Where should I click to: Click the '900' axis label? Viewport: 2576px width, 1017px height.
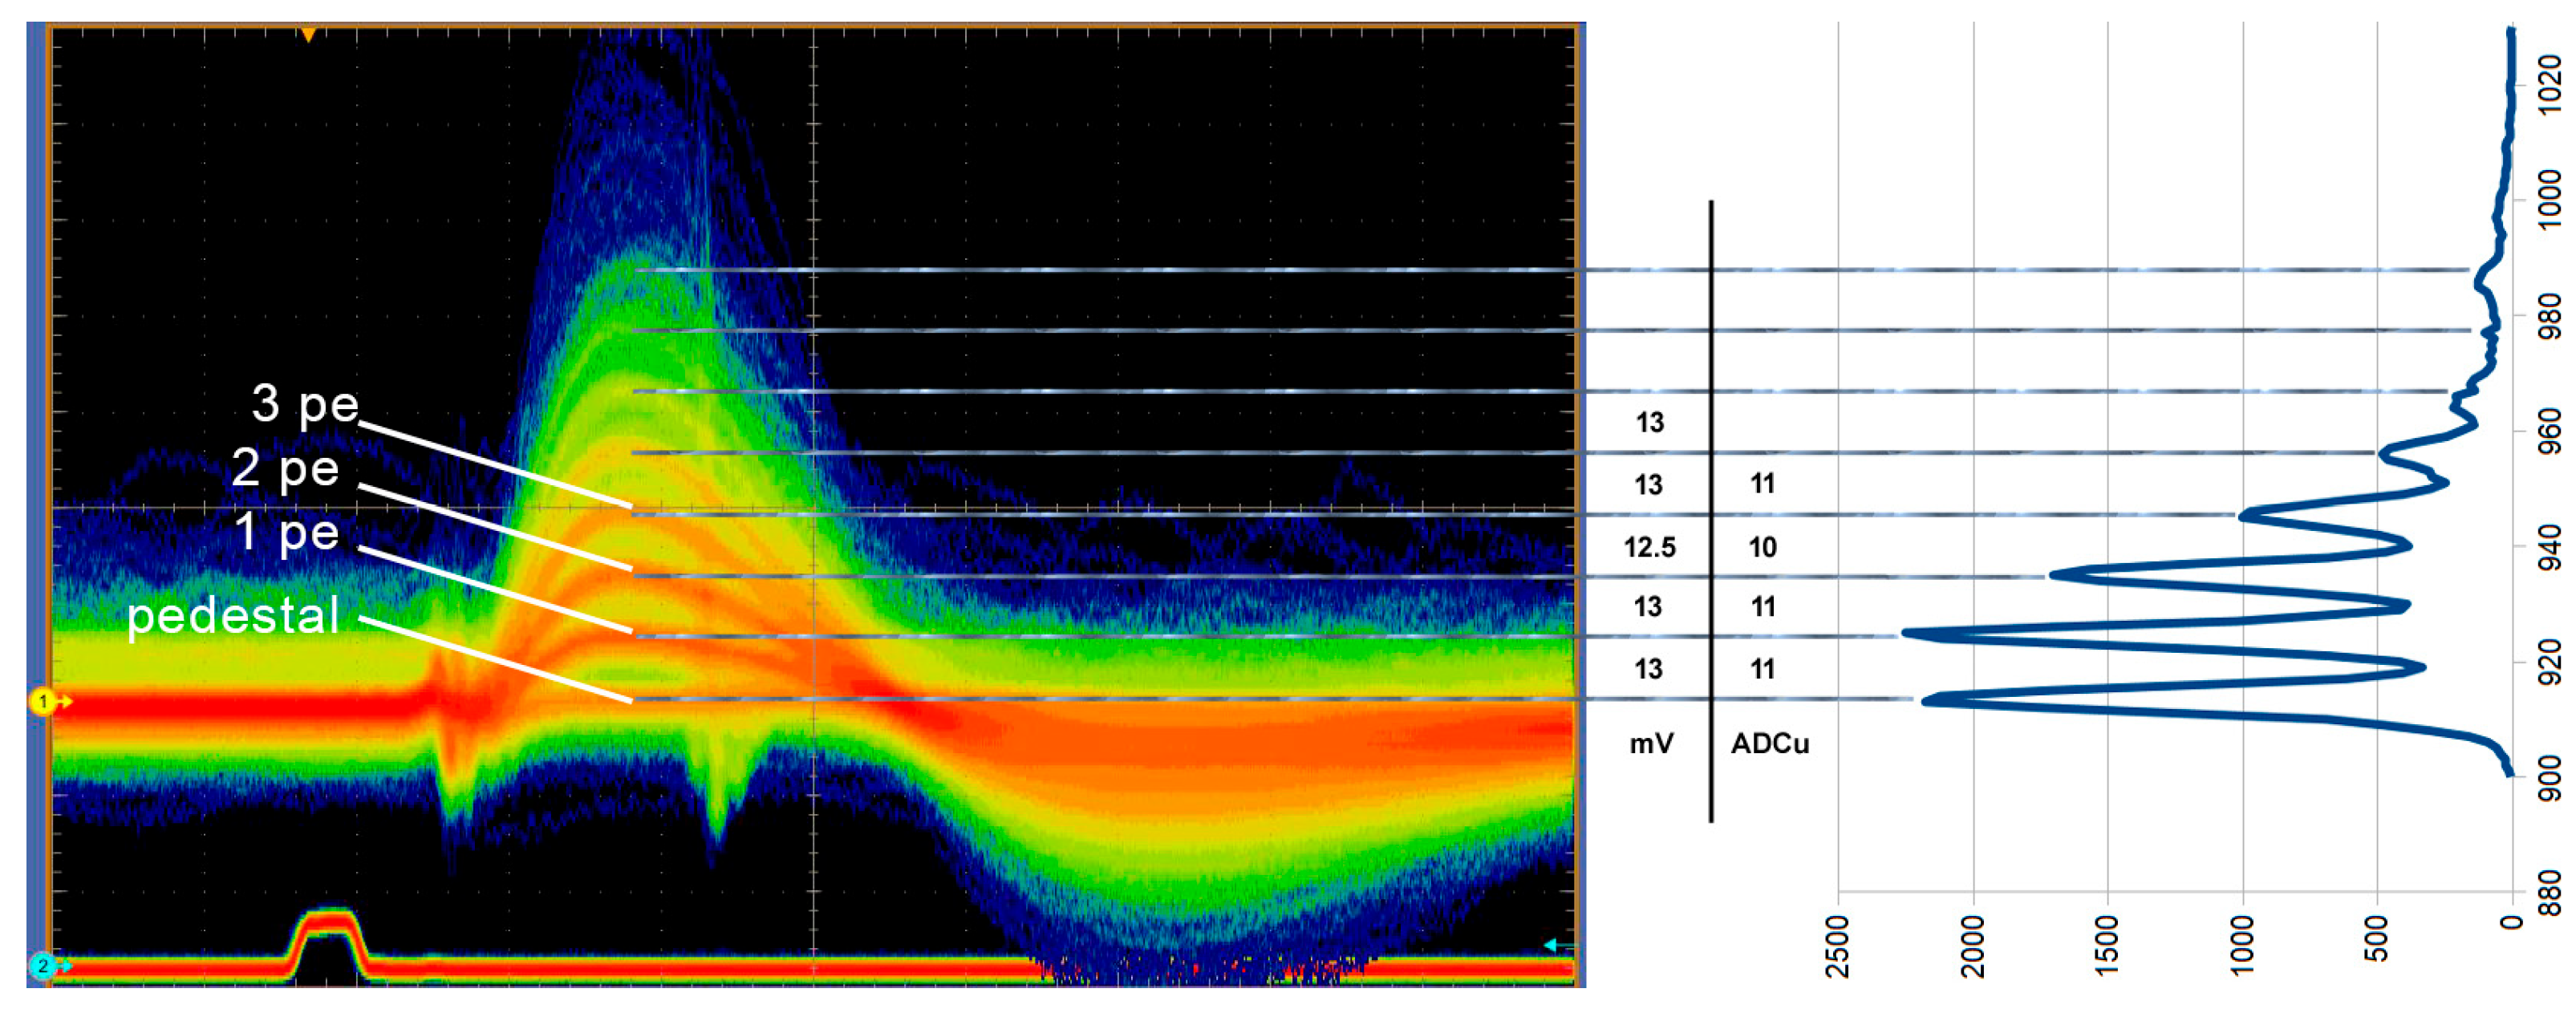point(2550,778)
